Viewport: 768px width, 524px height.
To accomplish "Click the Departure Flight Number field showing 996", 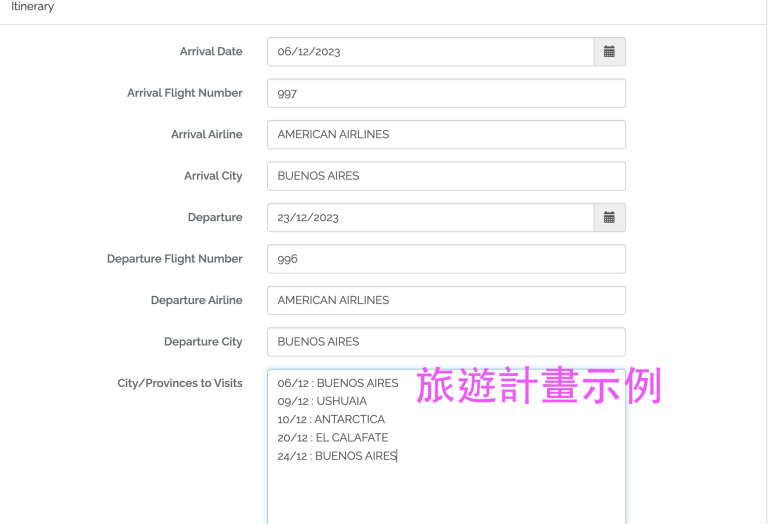I will coord(446,259).
